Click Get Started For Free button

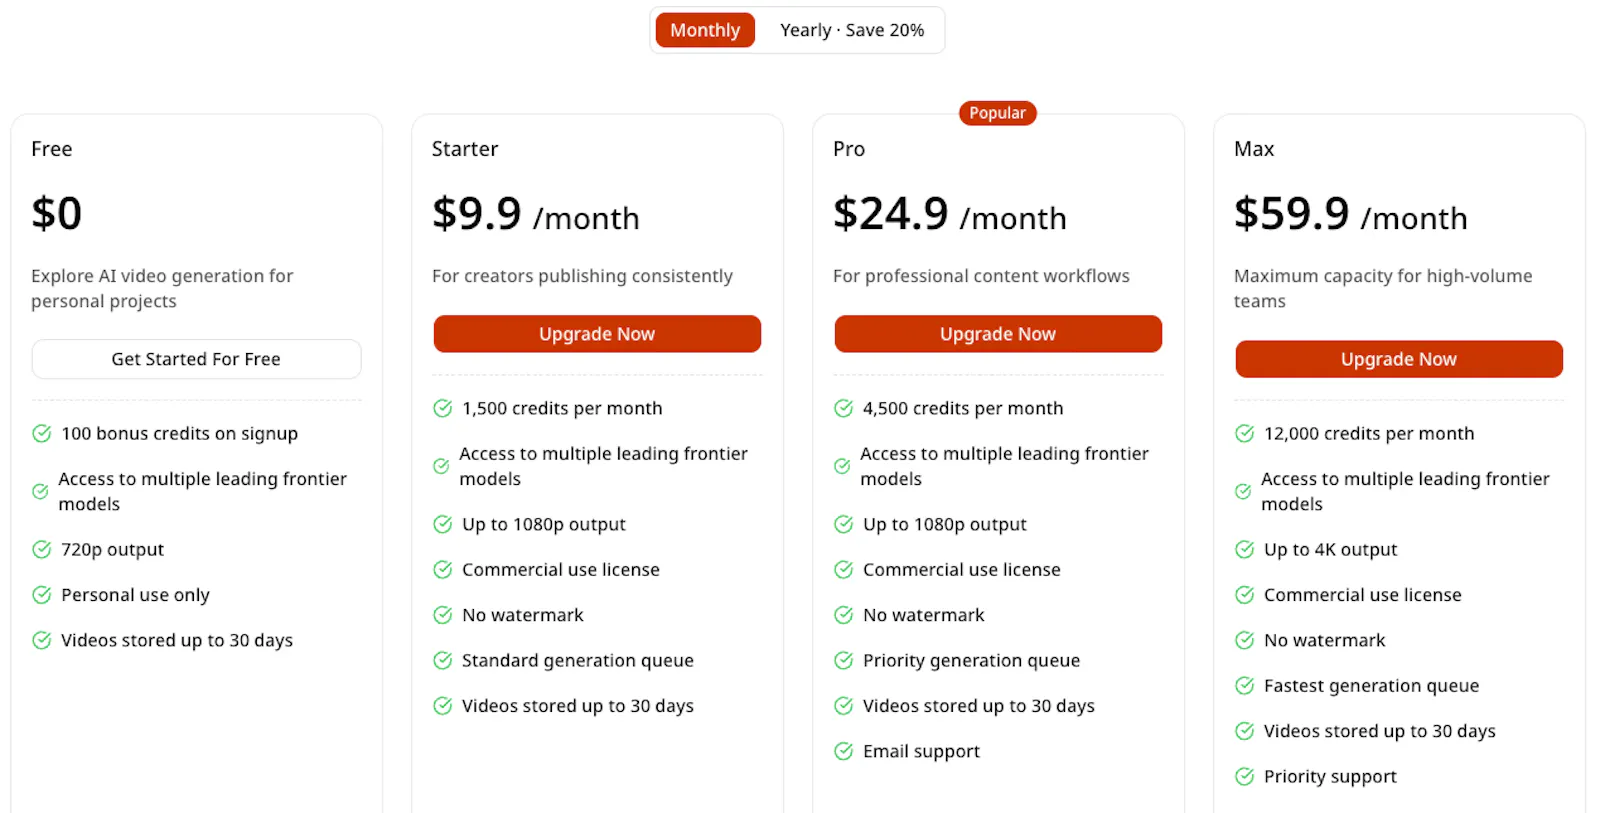196,359
